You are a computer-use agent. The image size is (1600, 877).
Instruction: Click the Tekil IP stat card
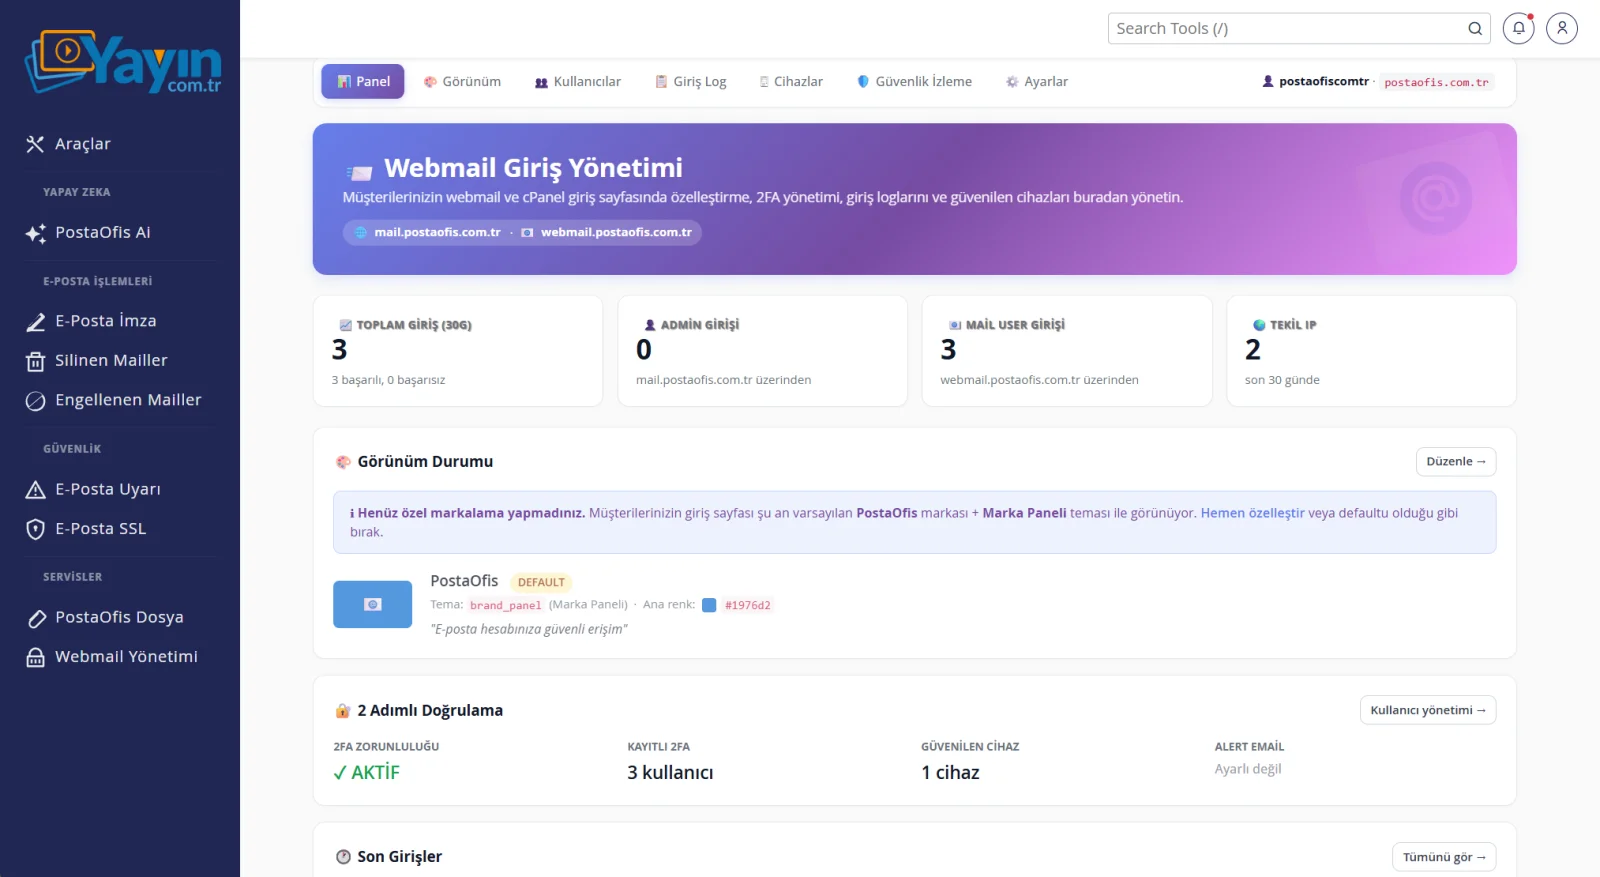(x=1371, y=351)
